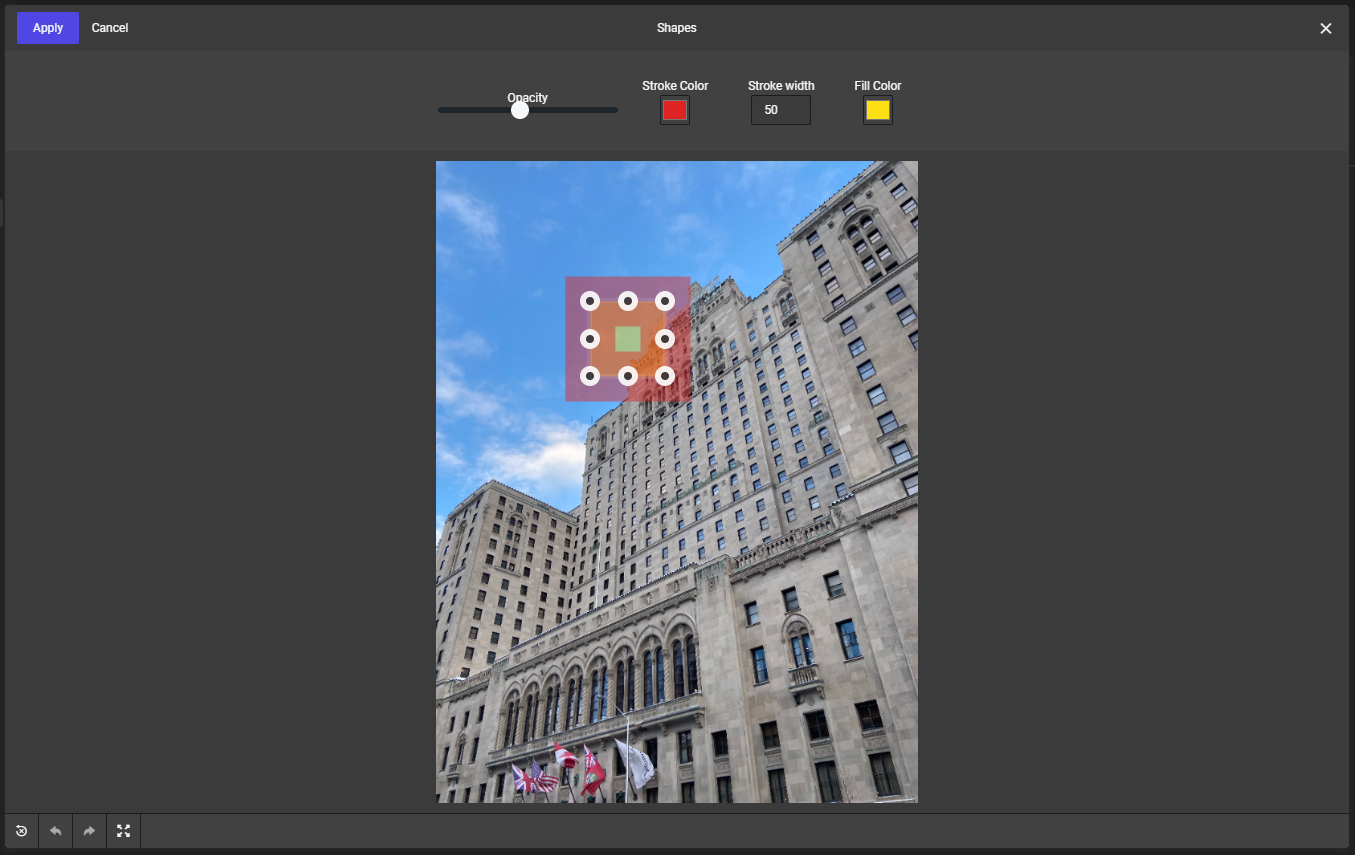Click the Opacity label

pos(527,98)
